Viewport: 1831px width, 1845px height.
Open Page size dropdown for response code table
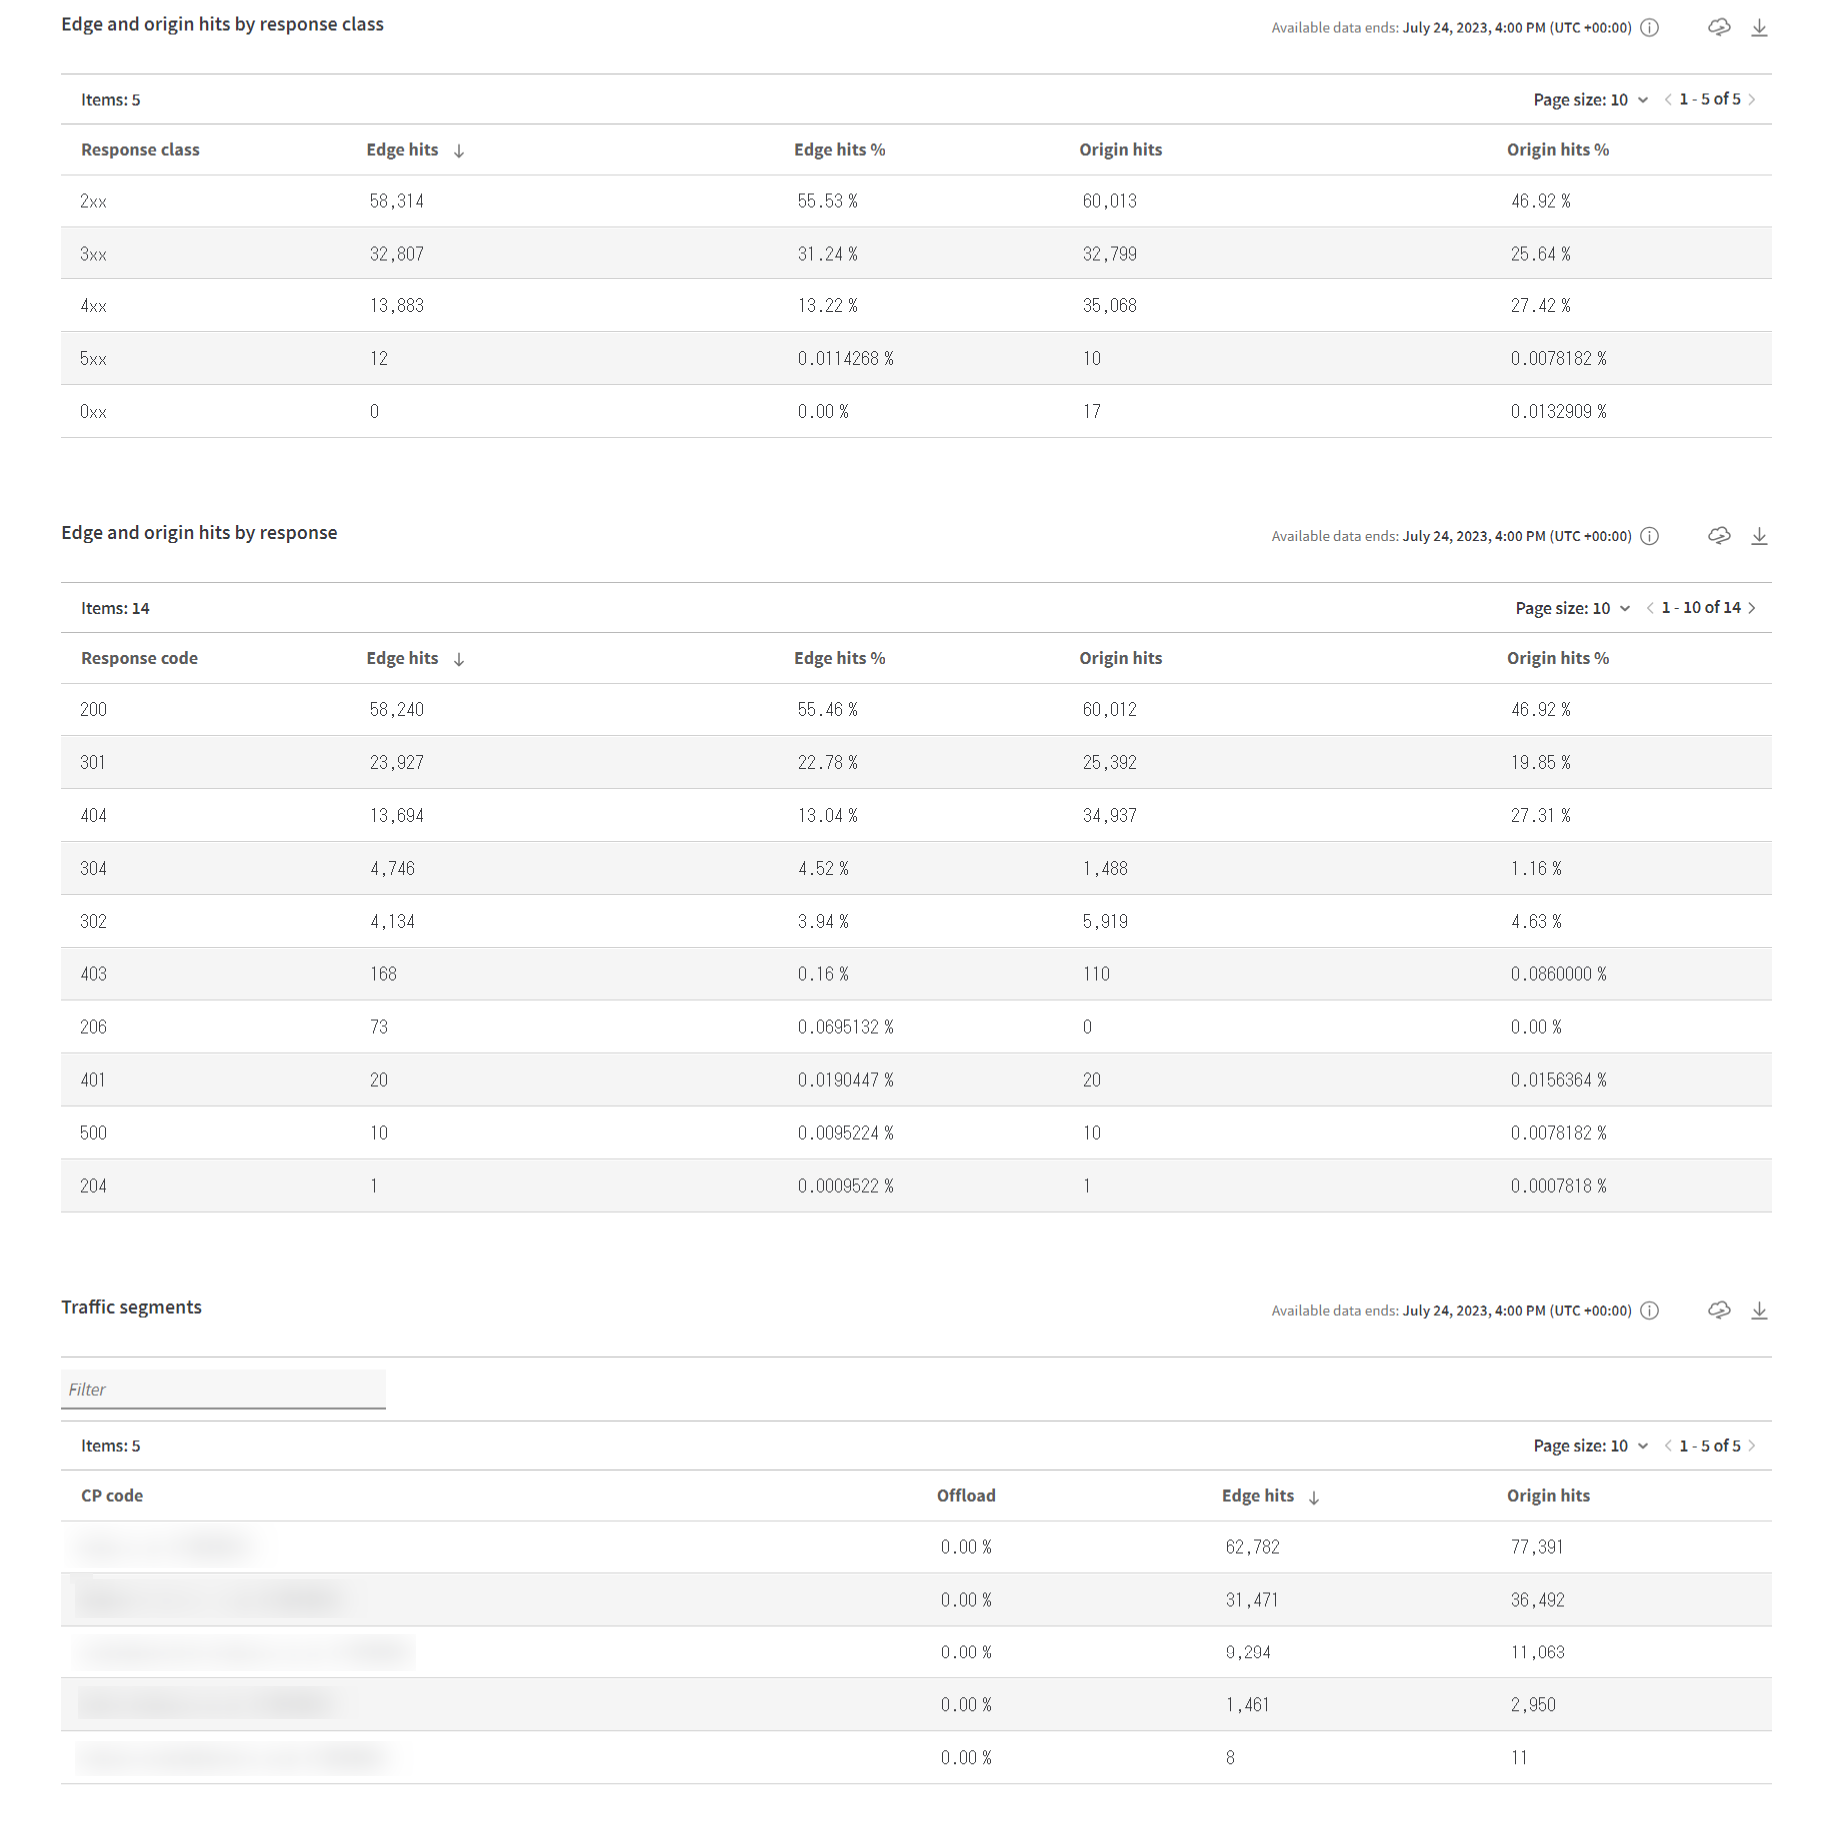1572,608
